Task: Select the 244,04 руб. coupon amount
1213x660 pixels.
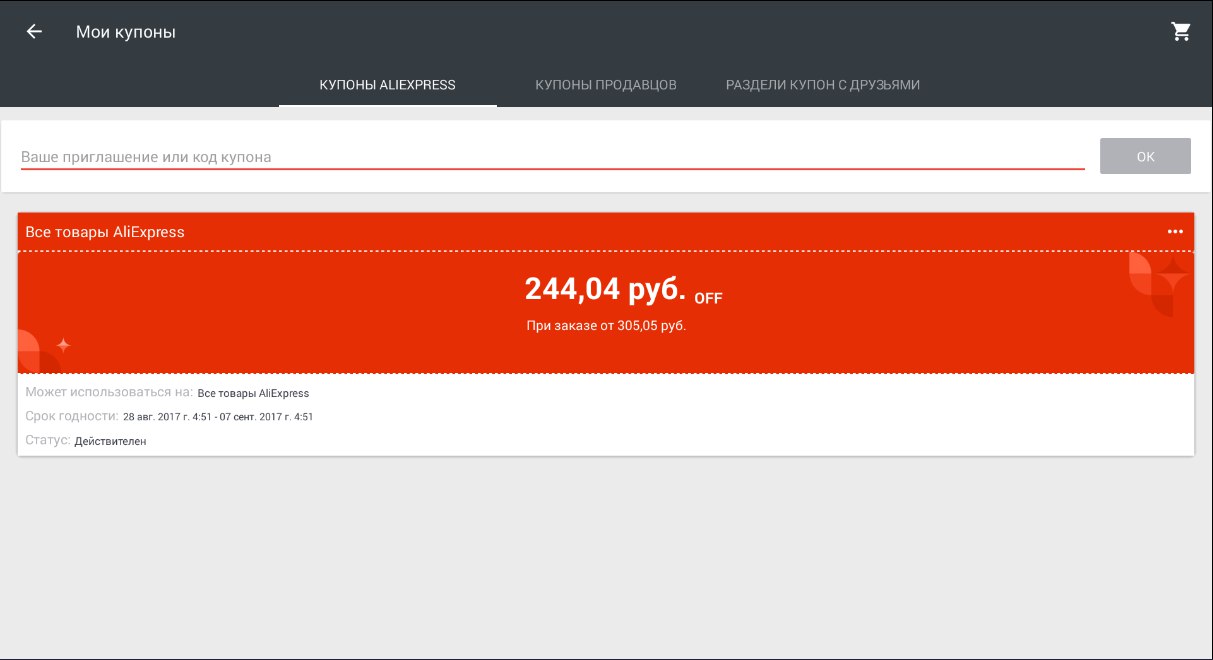Action: point(605,289)
